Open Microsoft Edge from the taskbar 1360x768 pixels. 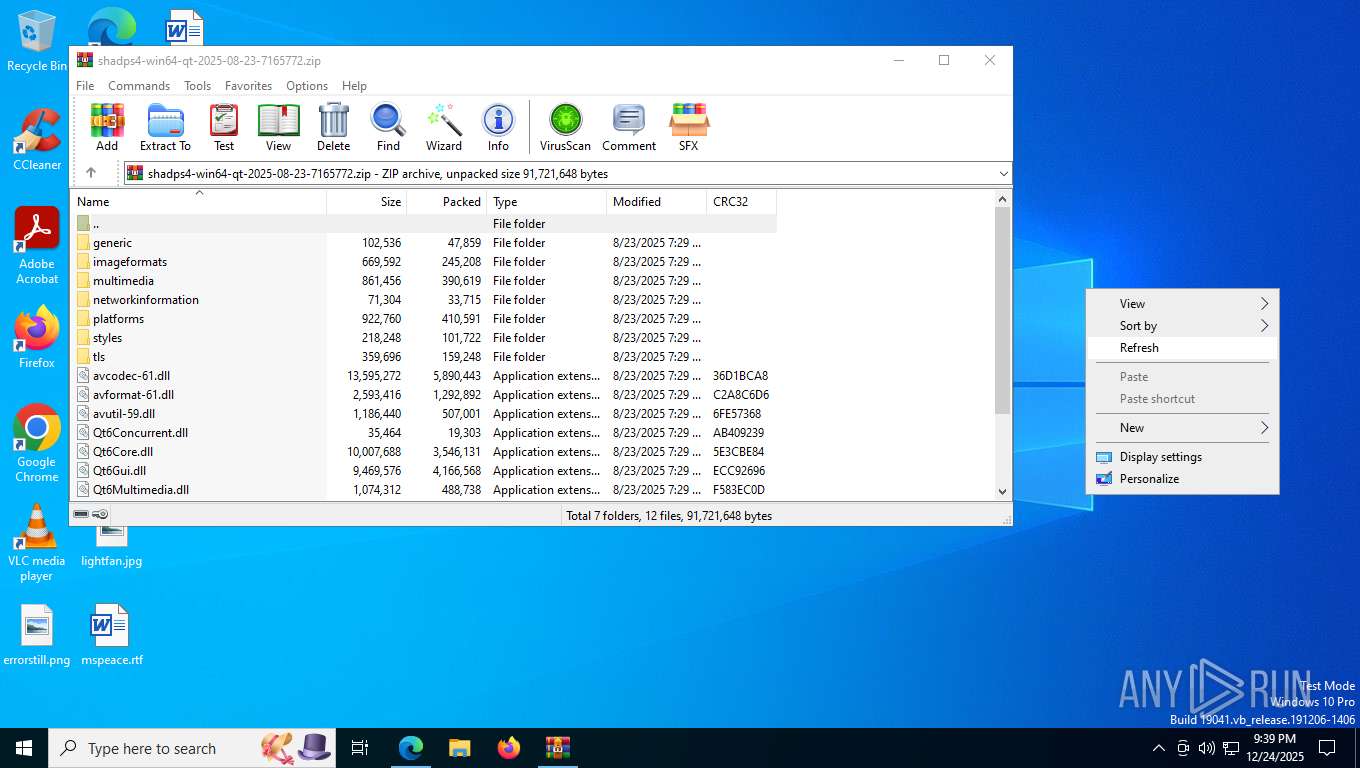coord(411,748)
